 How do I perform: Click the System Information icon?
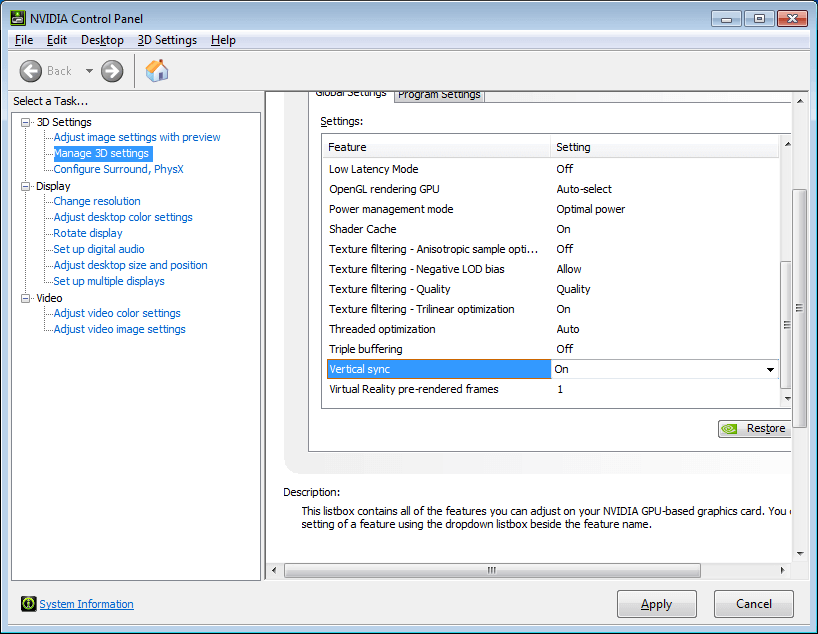click(x=29, y=604)
